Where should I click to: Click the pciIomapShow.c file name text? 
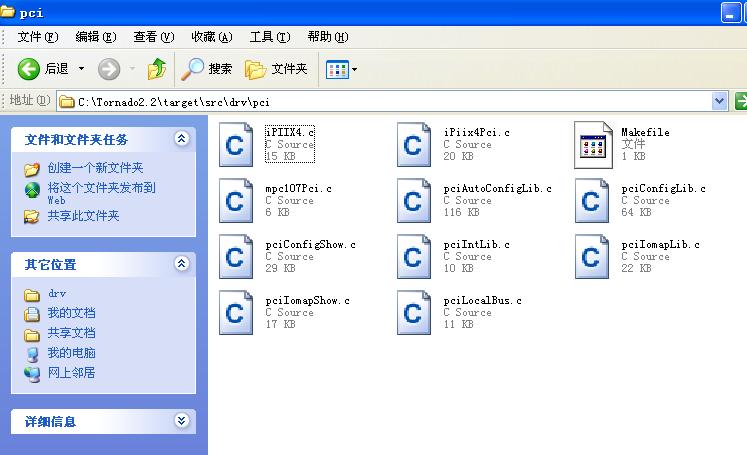[308, 301]
